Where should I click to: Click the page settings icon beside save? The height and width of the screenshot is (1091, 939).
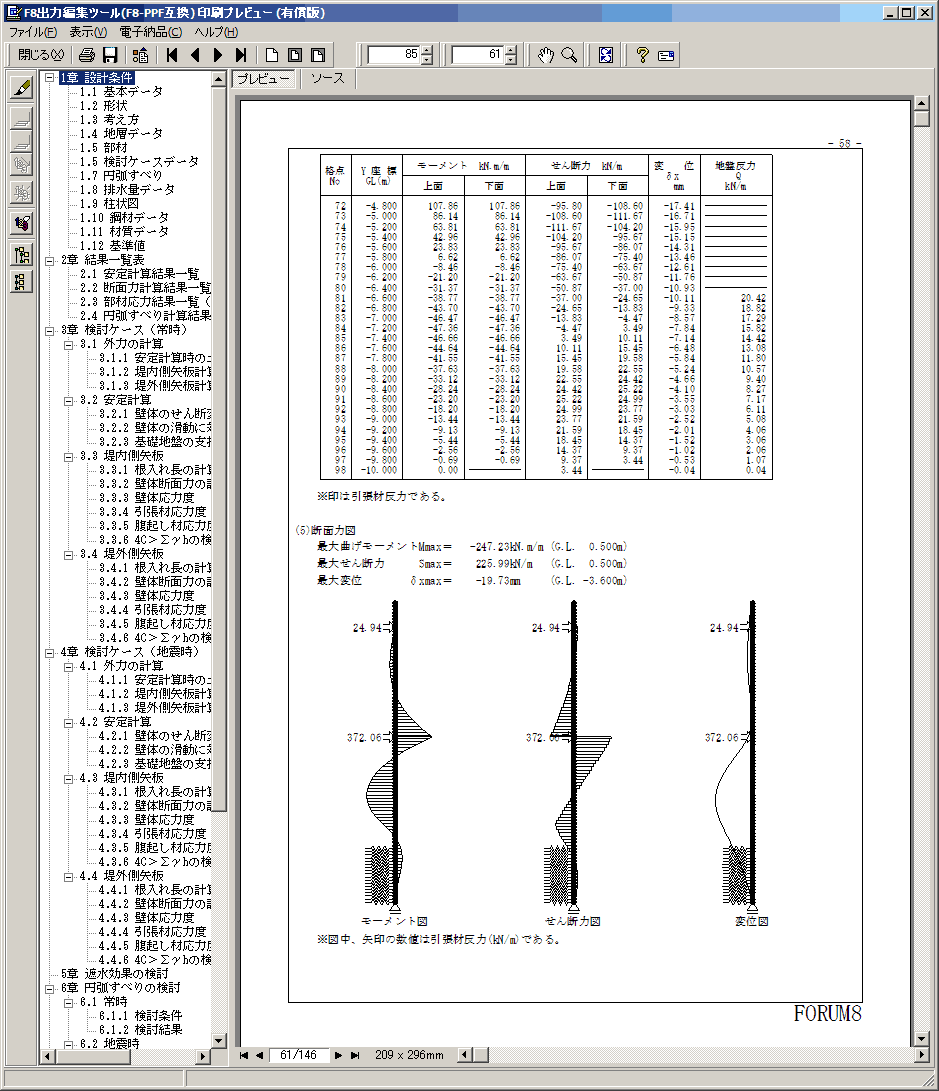(140, 55)
